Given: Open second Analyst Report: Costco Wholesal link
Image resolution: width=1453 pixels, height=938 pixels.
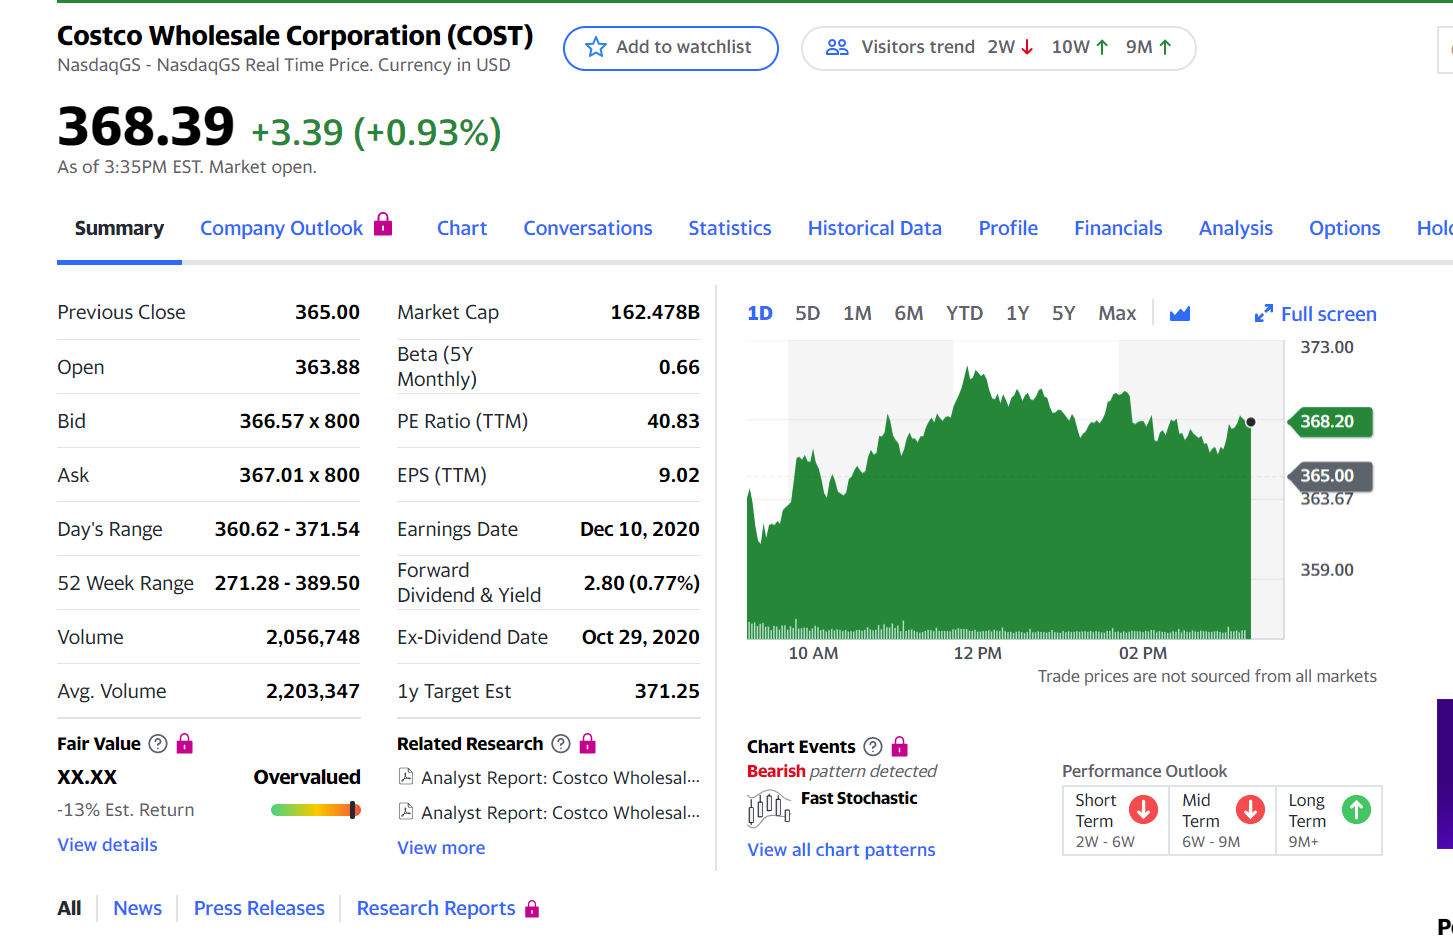Looking at the screenshot, I should [x=561, y=813].
